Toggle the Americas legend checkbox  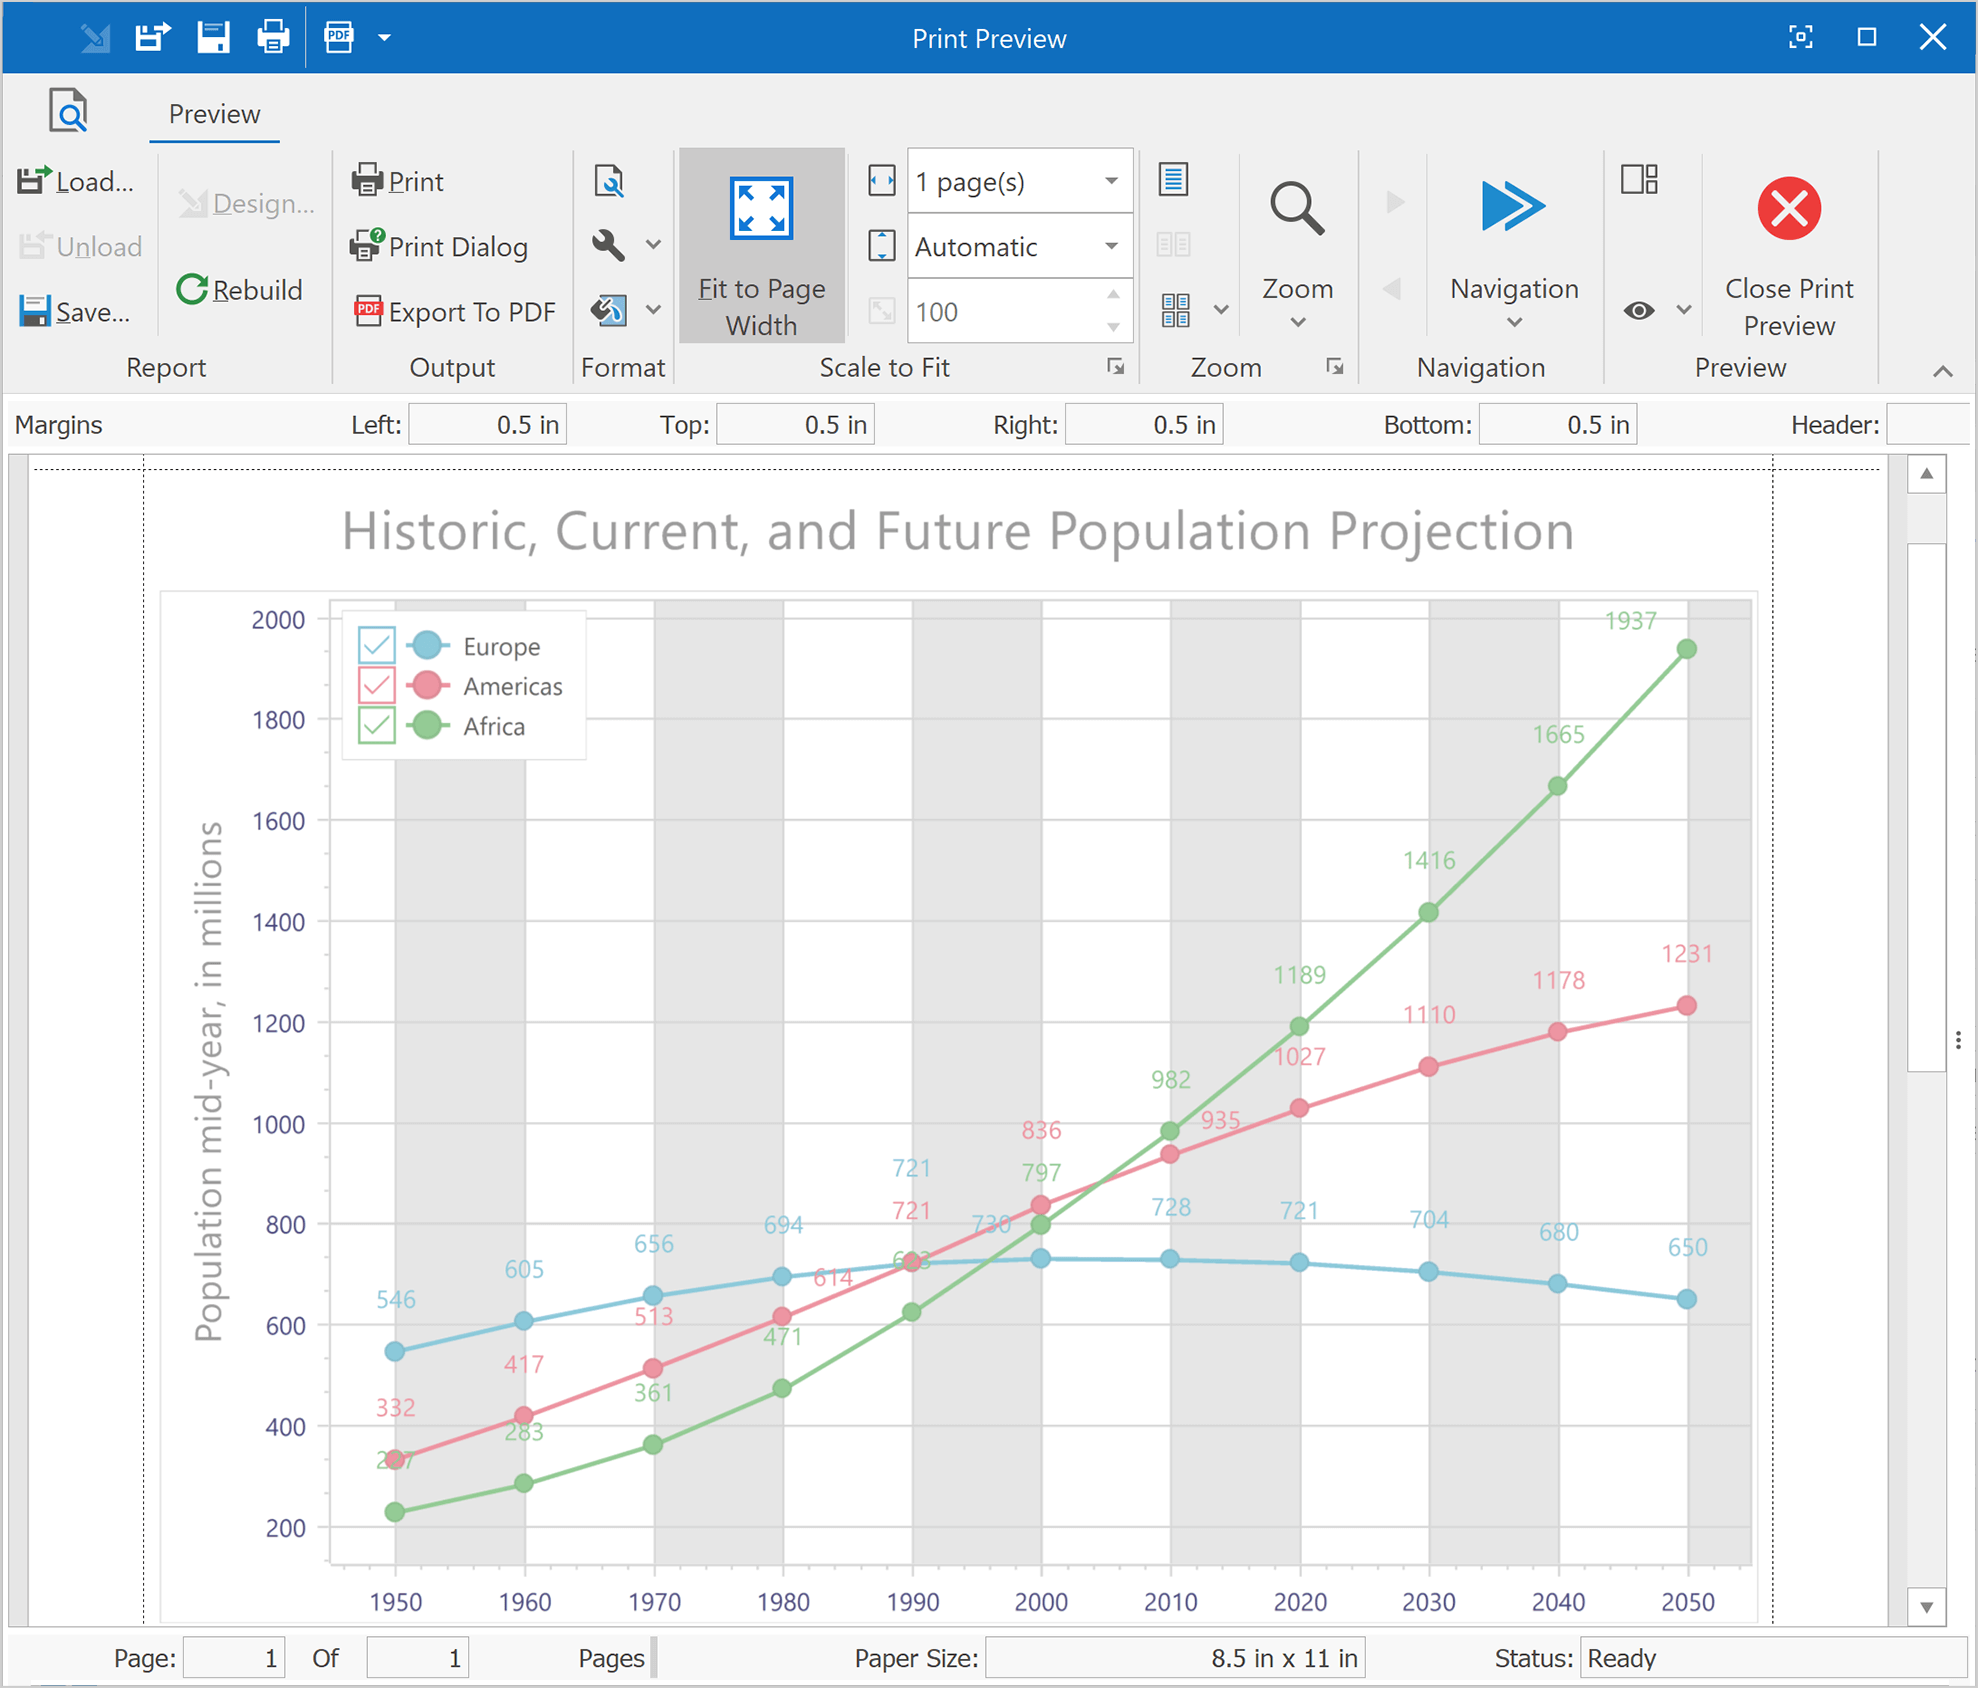[x=376, y=685]
